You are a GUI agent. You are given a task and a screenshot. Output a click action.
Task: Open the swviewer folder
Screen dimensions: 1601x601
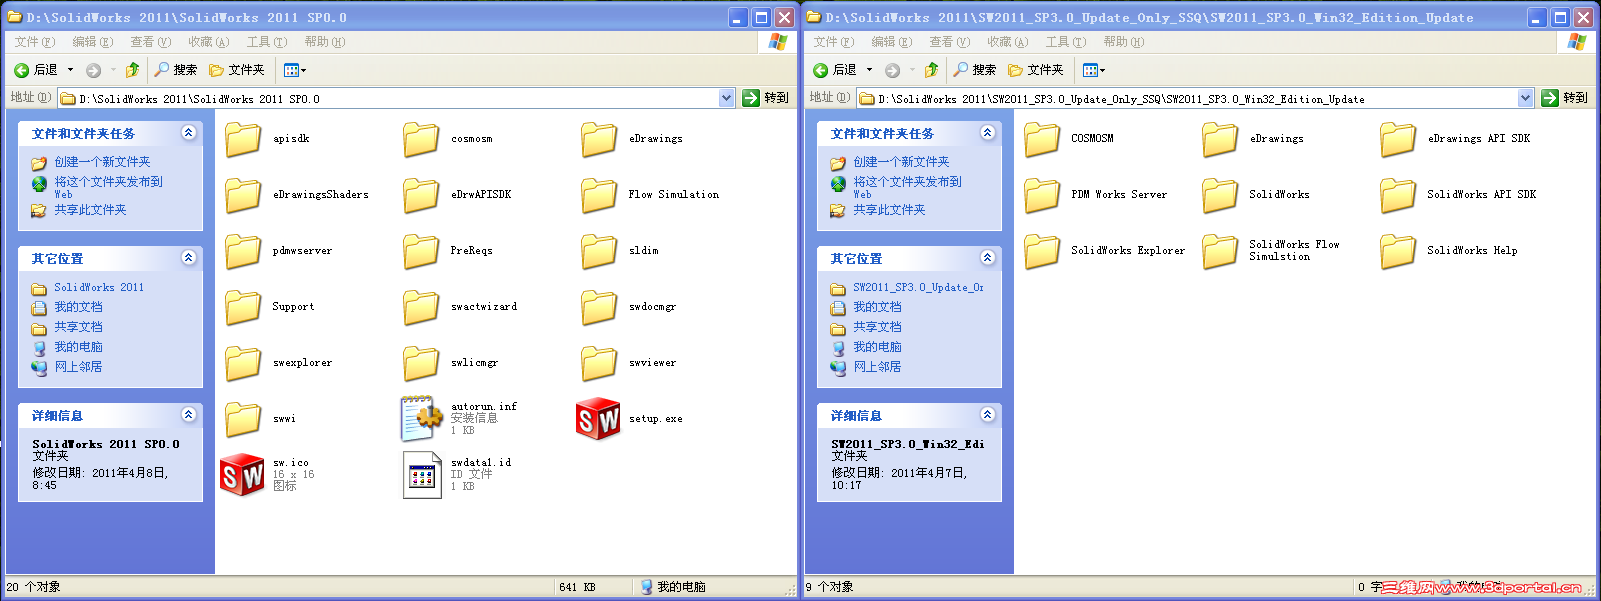pos(599,363)
